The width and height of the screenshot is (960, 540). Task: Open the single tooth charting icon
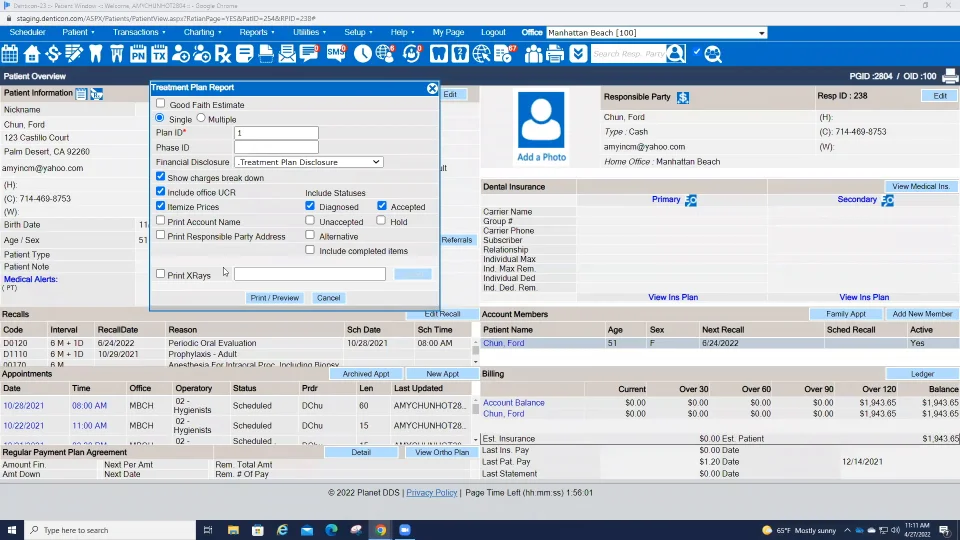point(96,54)
